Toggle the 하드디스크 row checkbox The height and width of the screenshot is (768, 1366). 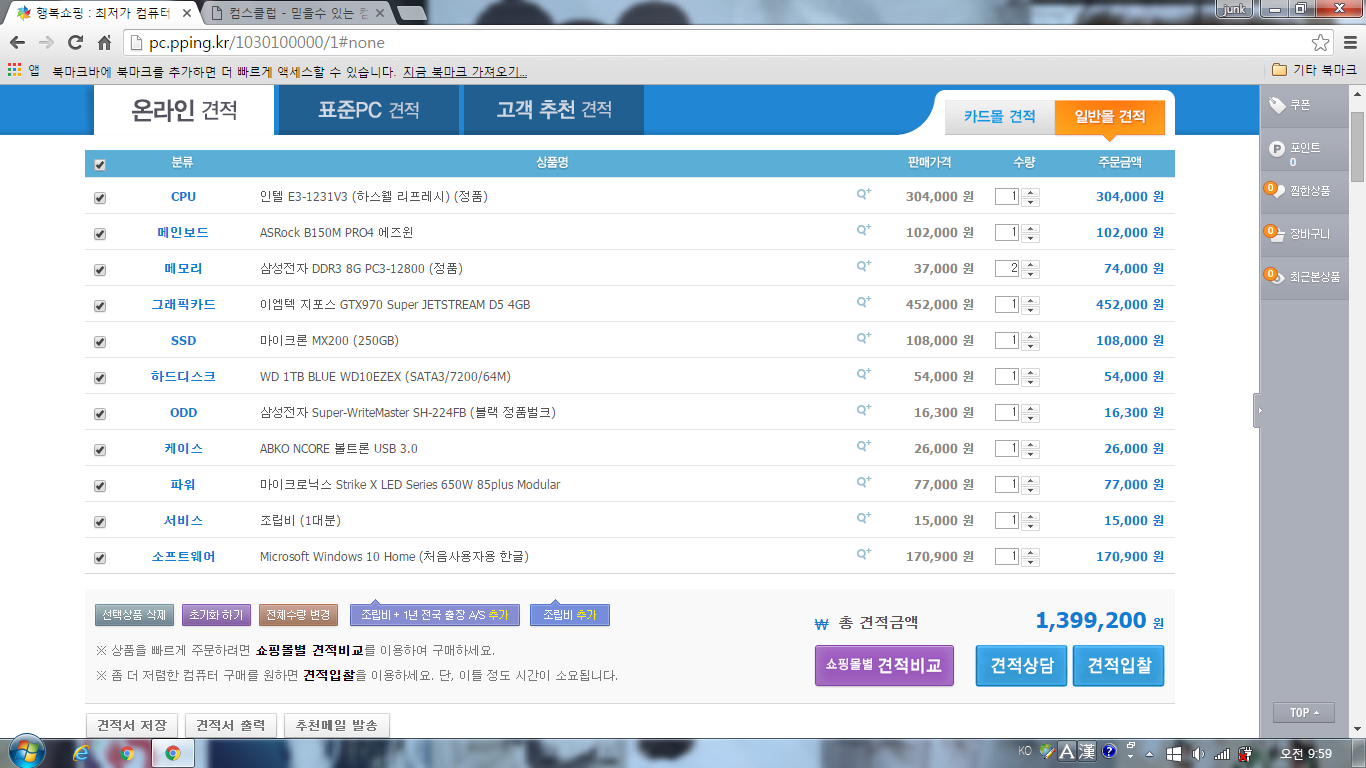tap(99, 378)
